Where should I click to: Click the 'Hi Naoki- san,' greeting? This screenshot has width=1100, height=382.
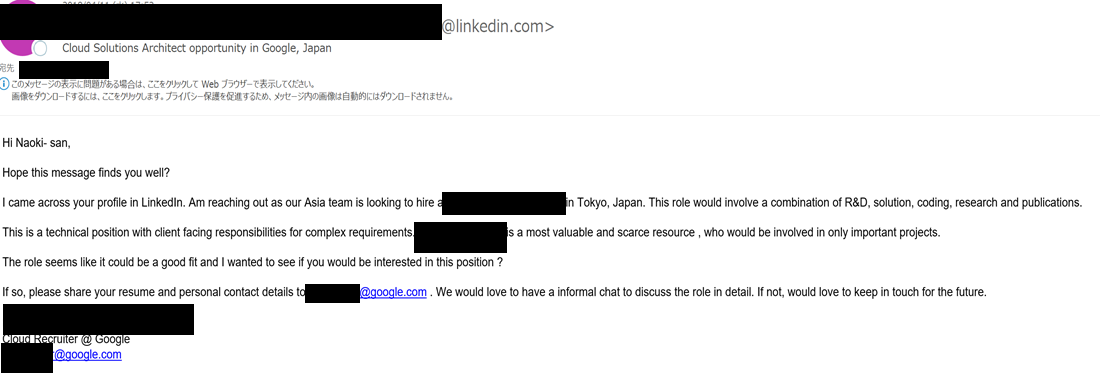click(36, 143)
